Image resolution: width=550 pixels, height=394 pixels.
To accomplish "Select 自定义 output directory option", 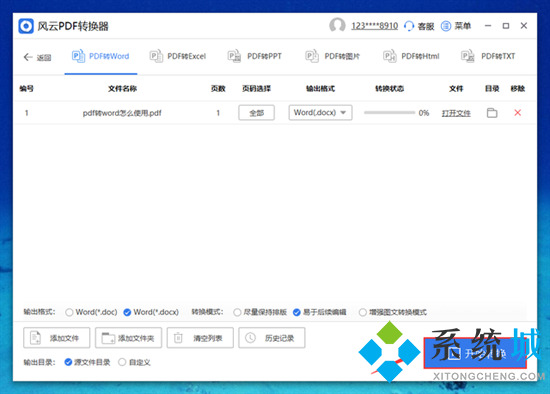I will click(122, 362).
